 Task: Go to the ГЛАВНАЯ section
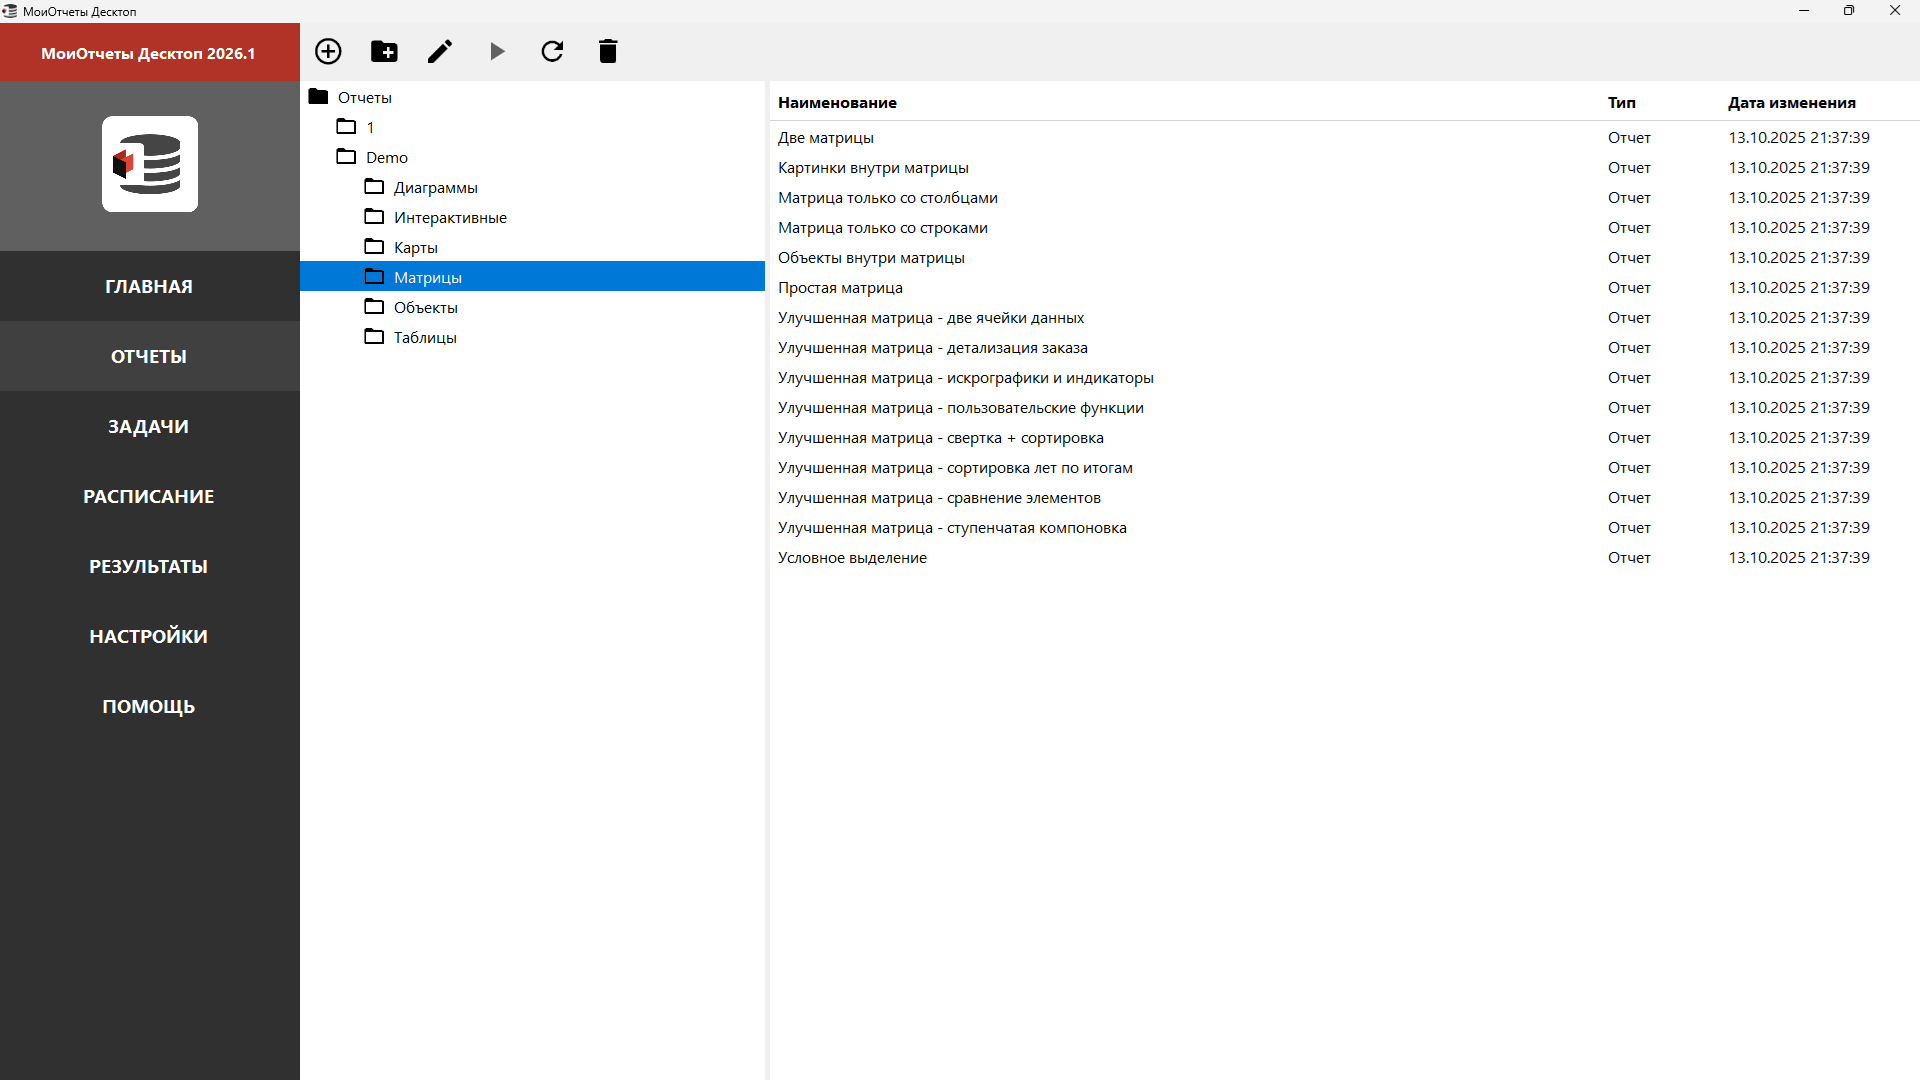[x=149, y=286]
